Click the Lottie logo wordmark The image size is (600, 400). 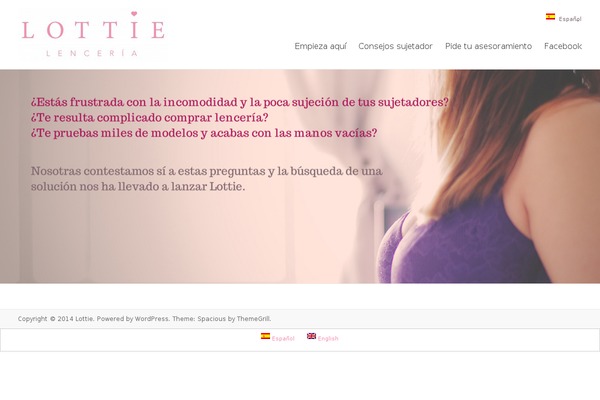(x=93, y=30)
